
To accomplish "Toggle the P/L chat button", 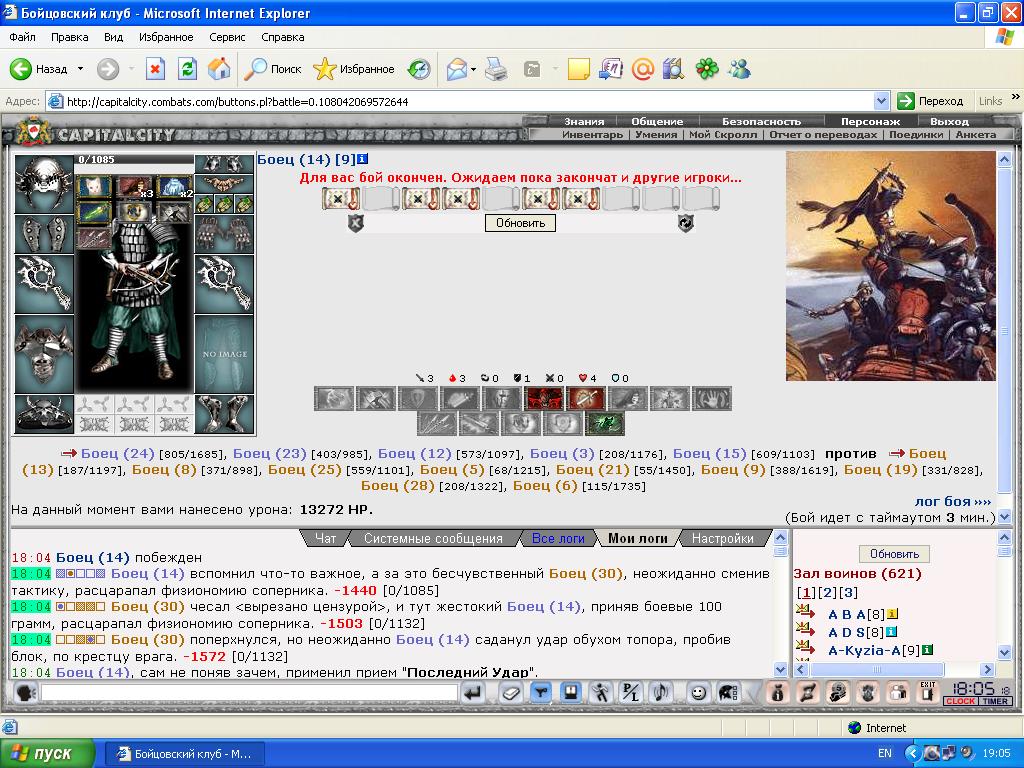I will click(631, 693).
